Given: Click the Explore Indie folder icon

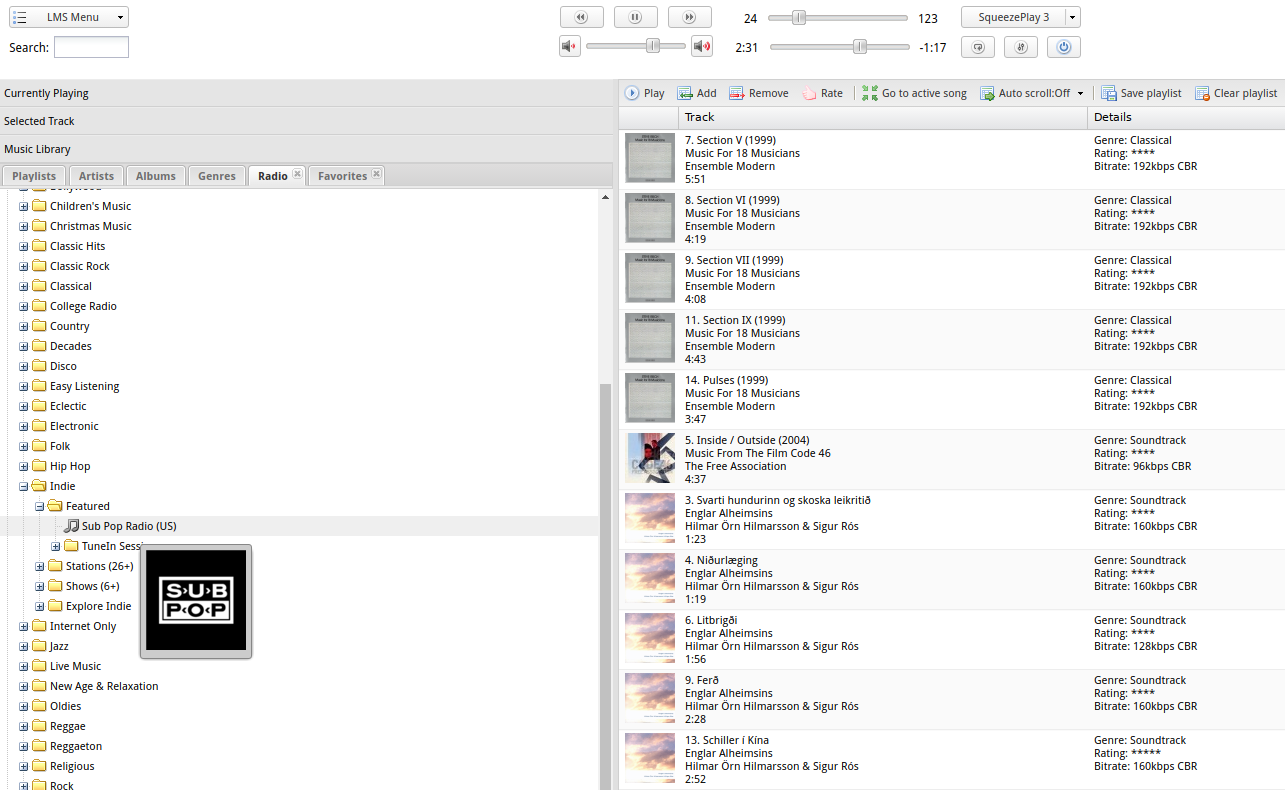Looking at the screenshot, I should [55, 606].
